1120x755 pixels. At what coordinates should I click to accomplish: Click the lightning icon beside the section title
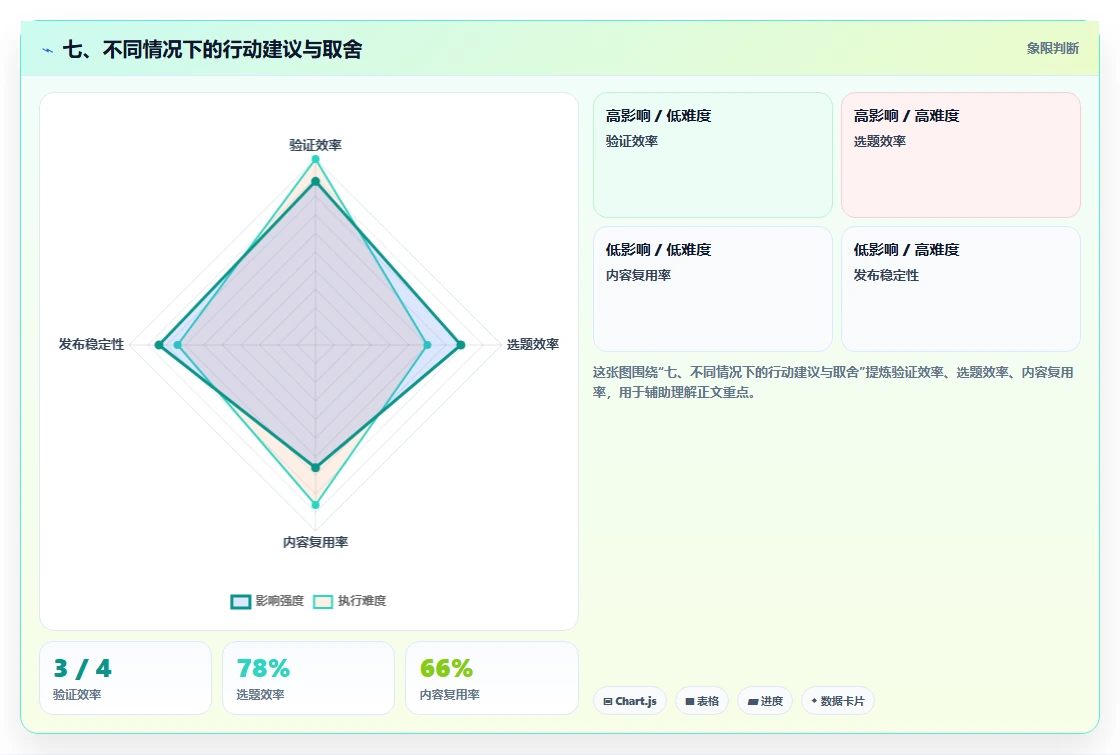48,50
